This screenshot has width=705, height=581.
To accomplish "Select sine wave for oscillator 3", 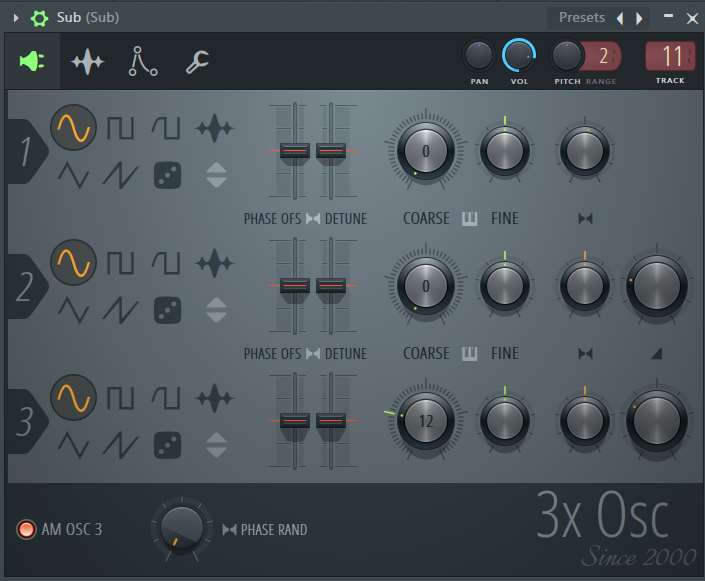I will [x=73, y=398].
